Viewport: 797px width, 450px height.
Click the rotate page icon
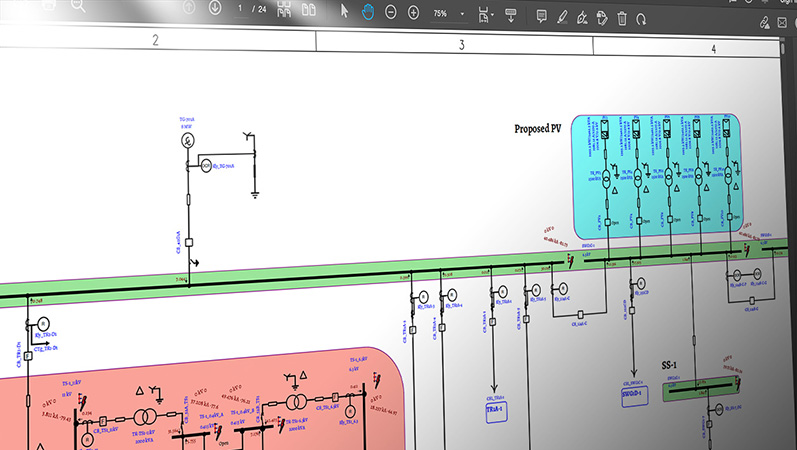(x=641, y=20)
